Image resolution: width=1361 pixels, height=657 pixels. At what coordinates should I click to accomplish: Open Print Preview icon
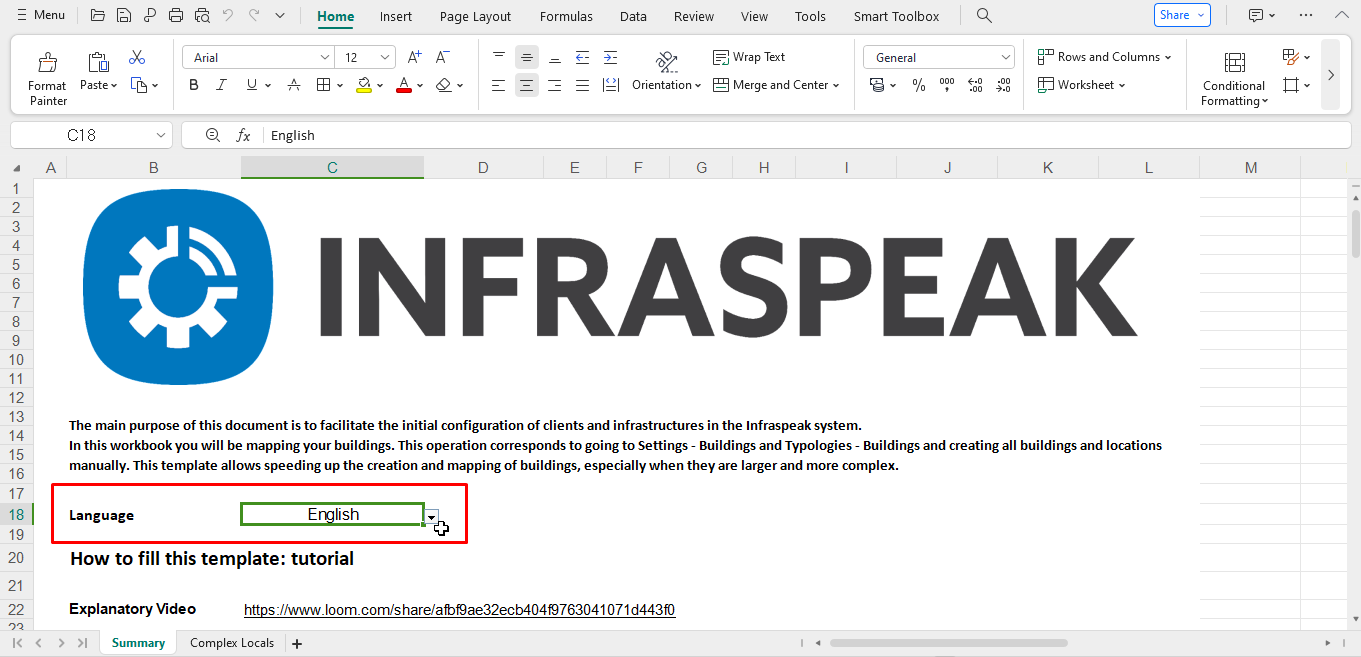(x=202, y=15)
